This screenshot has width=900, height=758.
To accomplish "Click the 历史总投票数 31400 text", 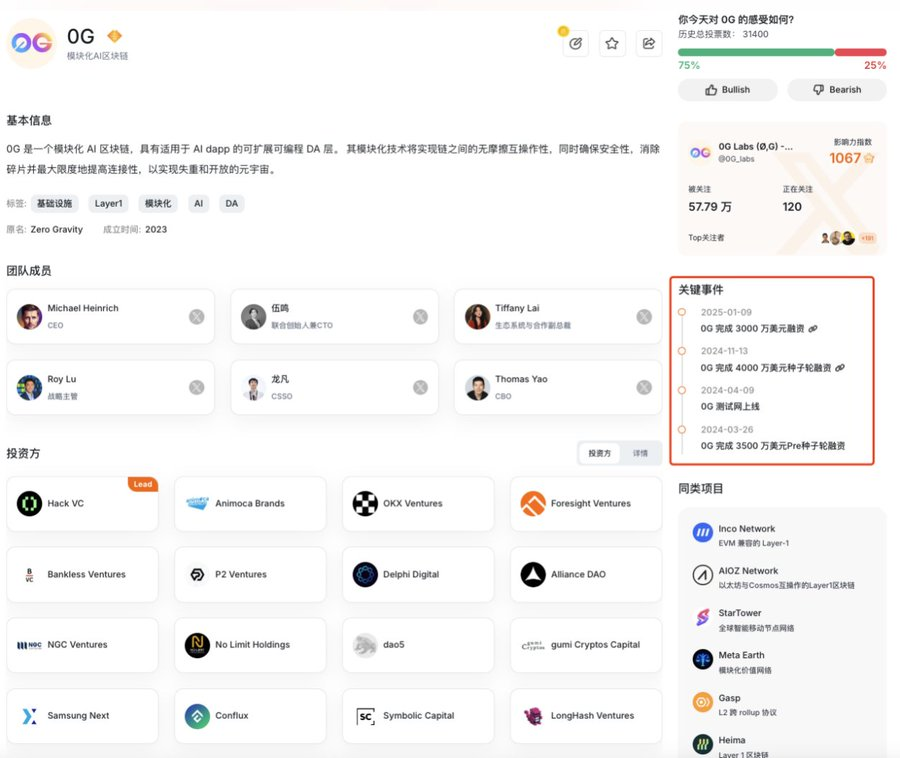I will pos(723,34).
